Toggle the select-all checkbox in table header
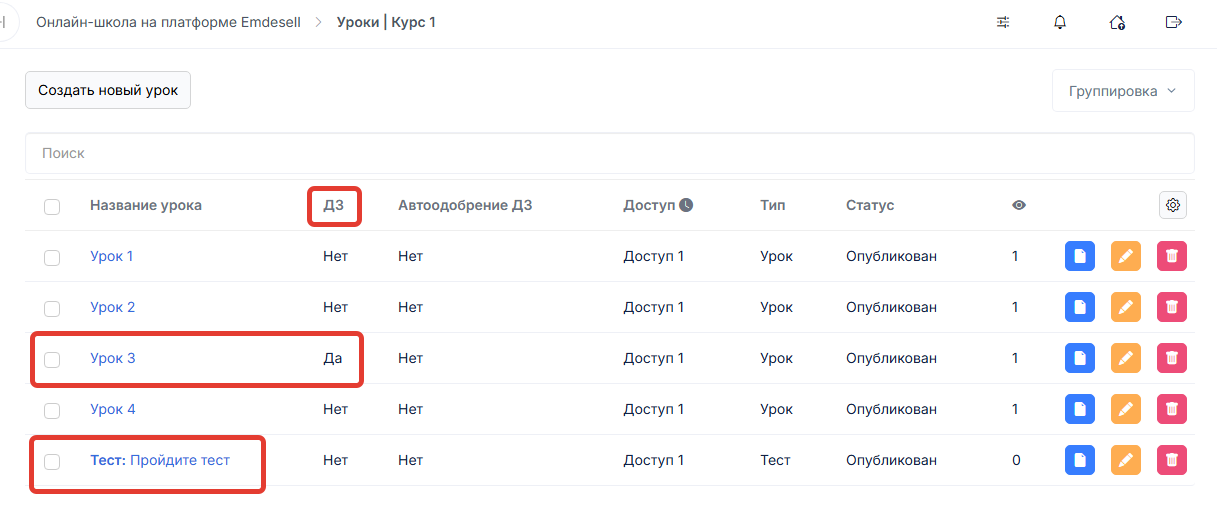1217x506 pixels. (52, 207)
